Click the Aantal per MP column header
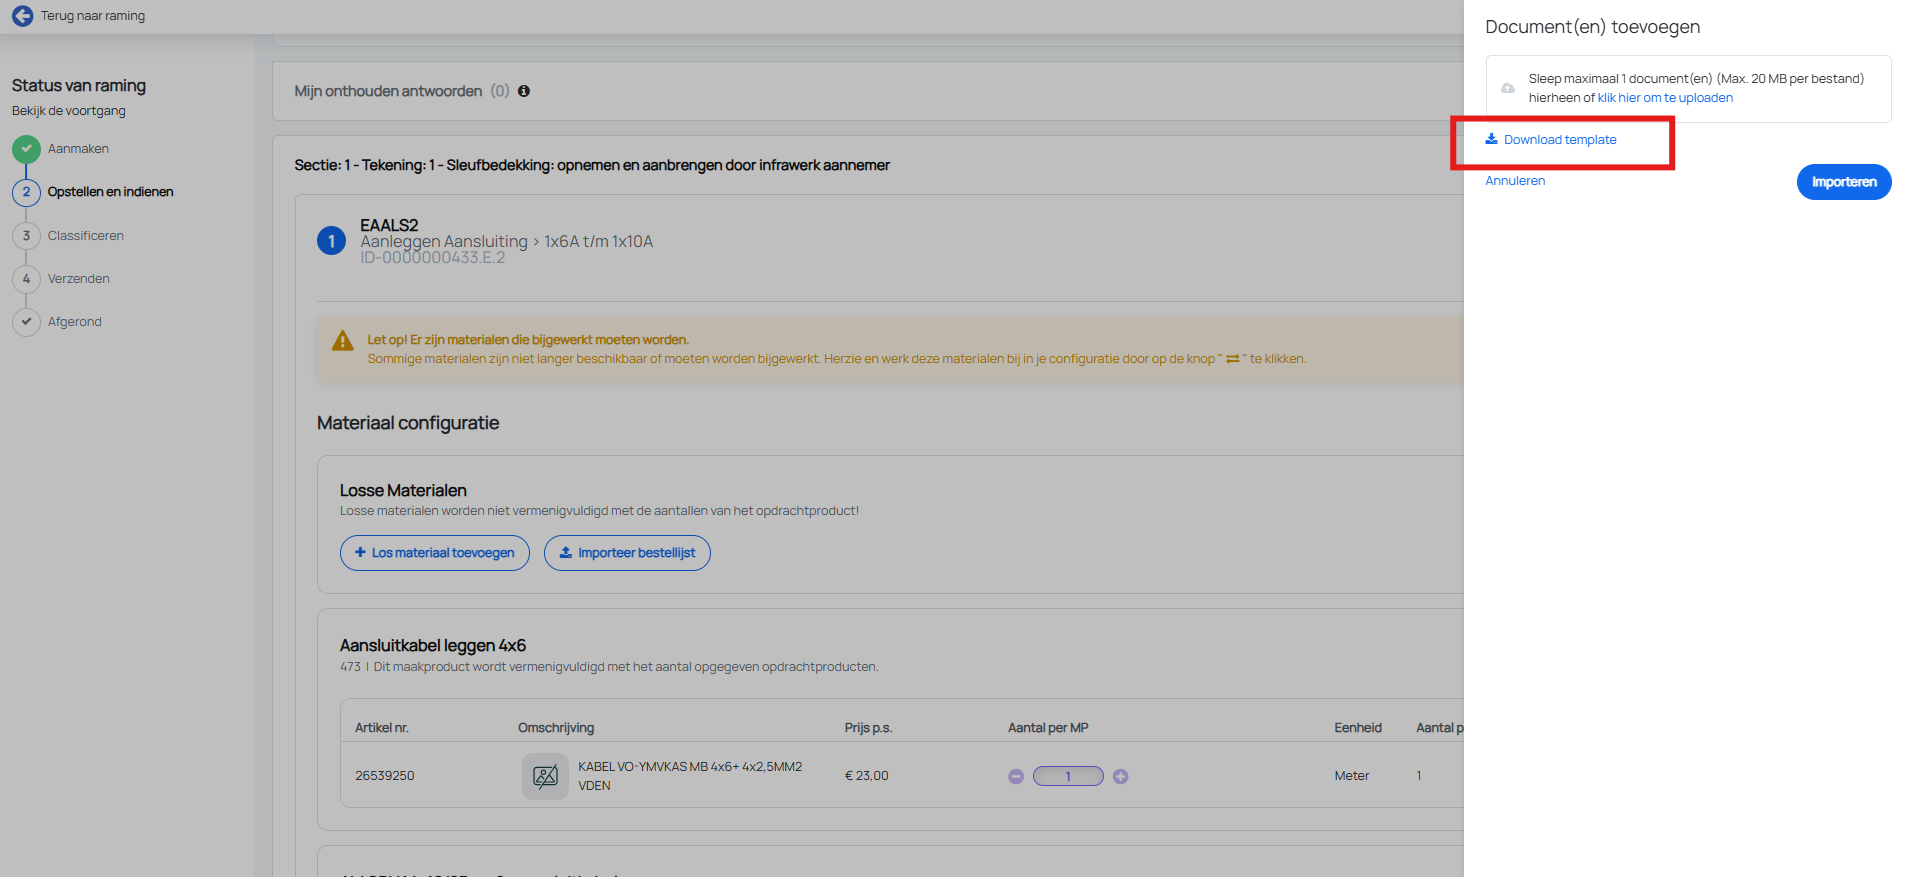The height and width of the screenshot is (877, 1913). (x=1048, y=728)
